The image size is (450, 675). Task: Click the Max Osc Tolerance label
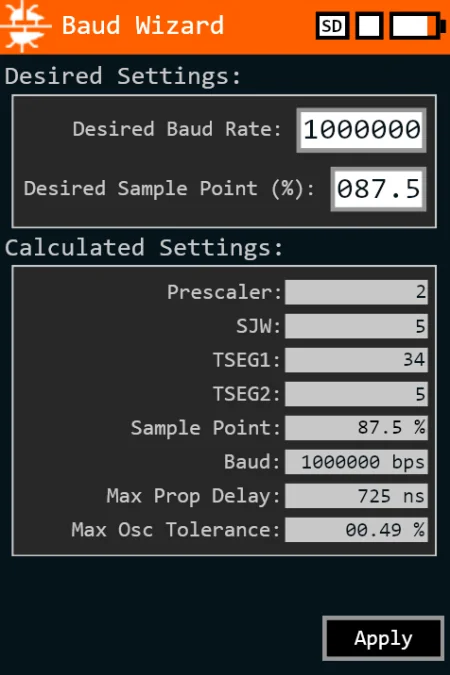click(x=176, y=530)
